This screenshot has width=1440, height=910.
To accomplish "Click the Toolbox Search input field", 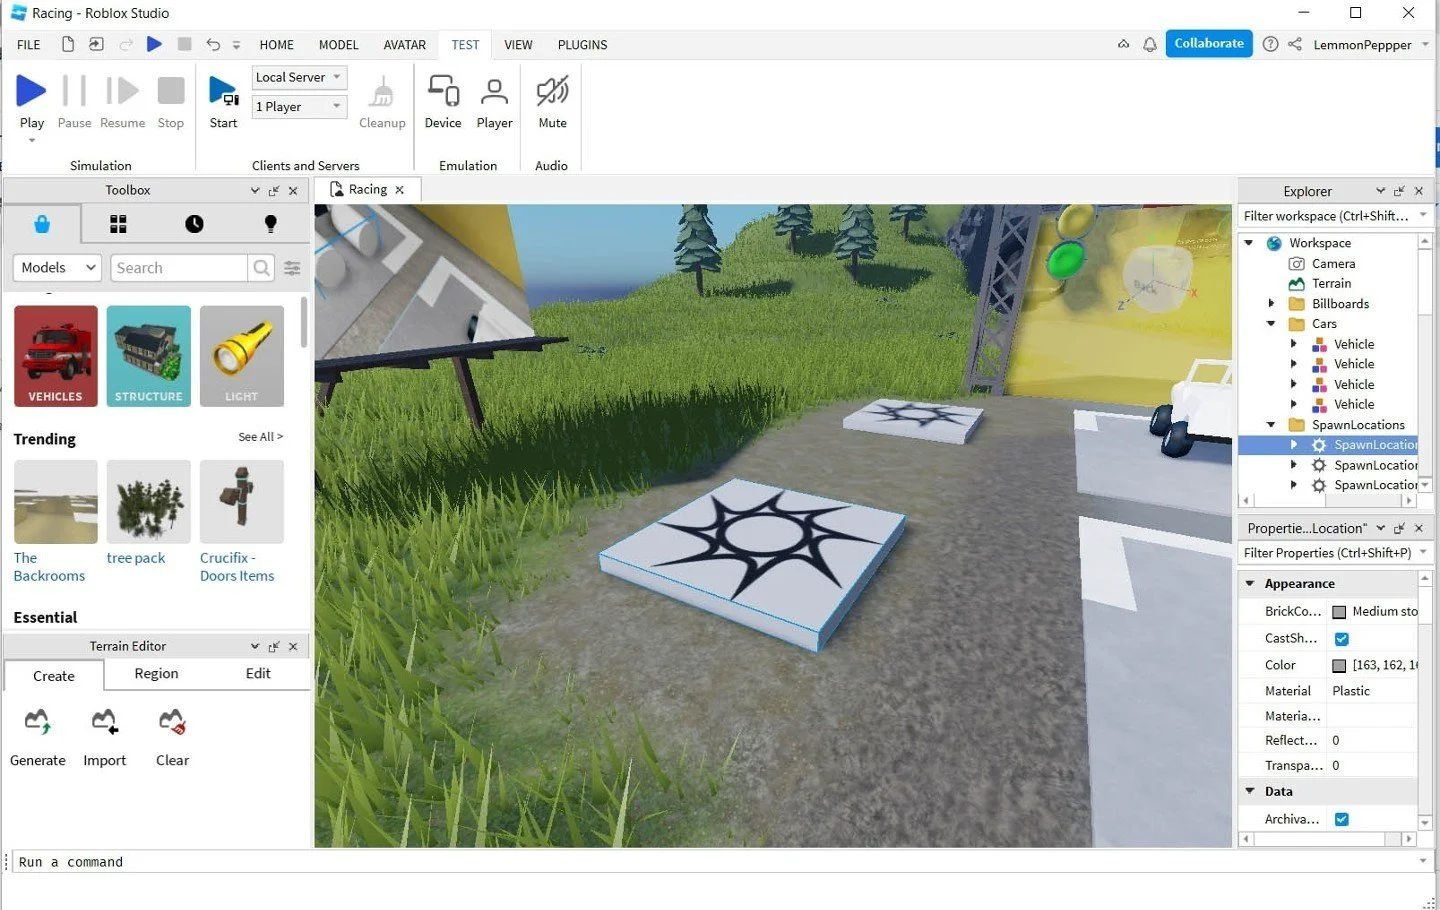I will [179, 268].
